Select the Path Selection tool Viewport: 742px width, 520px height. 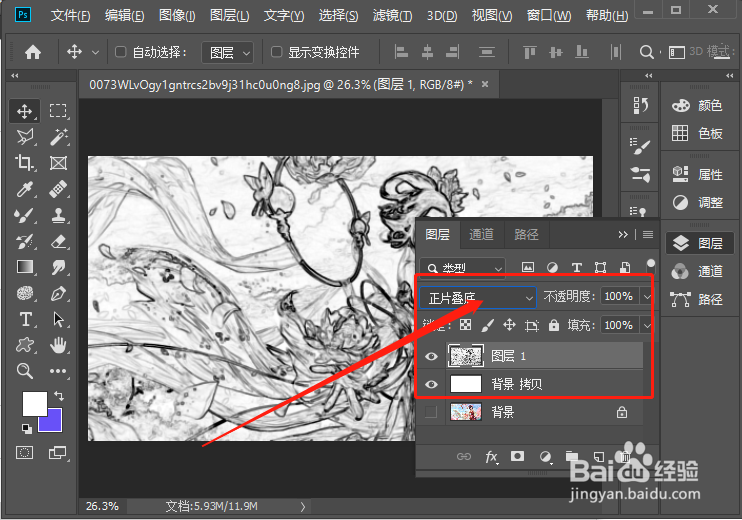click(58, 319)
